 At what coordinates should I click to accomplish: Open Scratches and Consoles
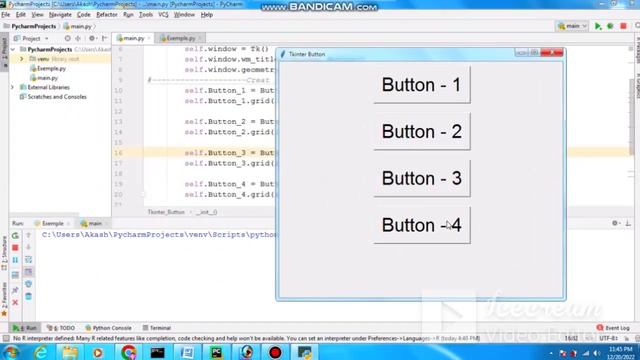pyautogui.click(x=53, y=97)
